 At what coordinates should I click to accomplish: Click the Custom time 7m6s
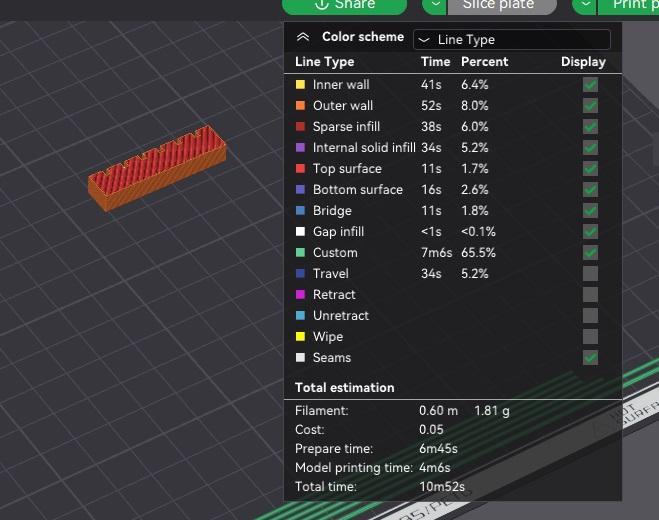[437, 253]
